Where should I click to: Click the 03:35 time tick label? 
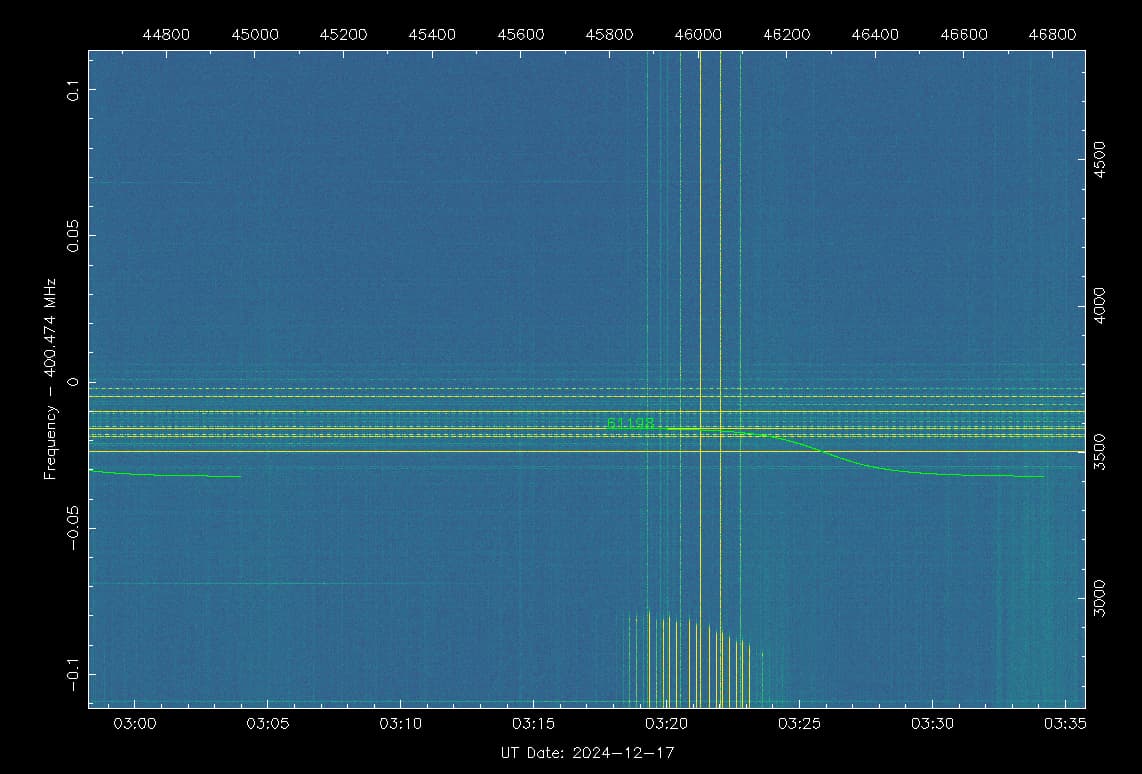point(1065,724)
